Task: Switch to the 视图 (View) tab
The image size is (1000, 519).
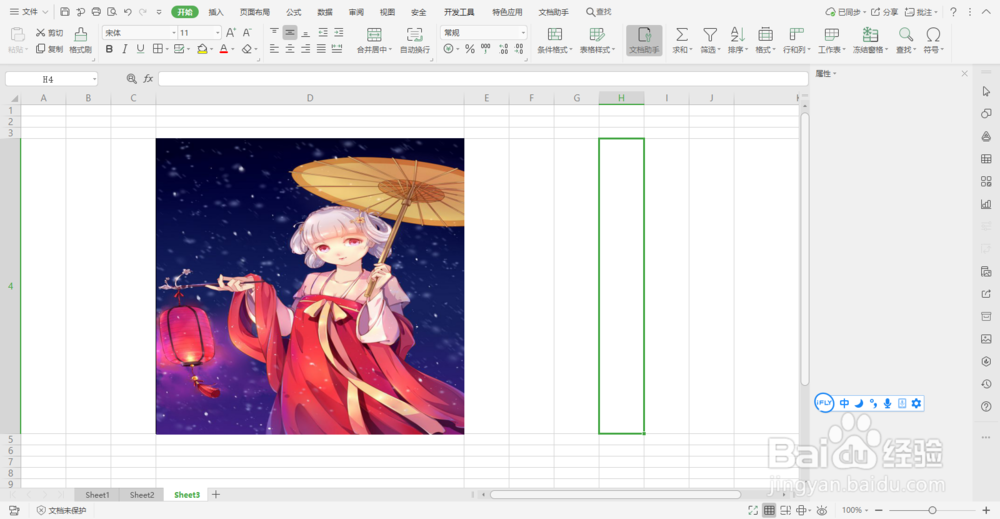Action: pyautogui.click(x=387, y=12)
